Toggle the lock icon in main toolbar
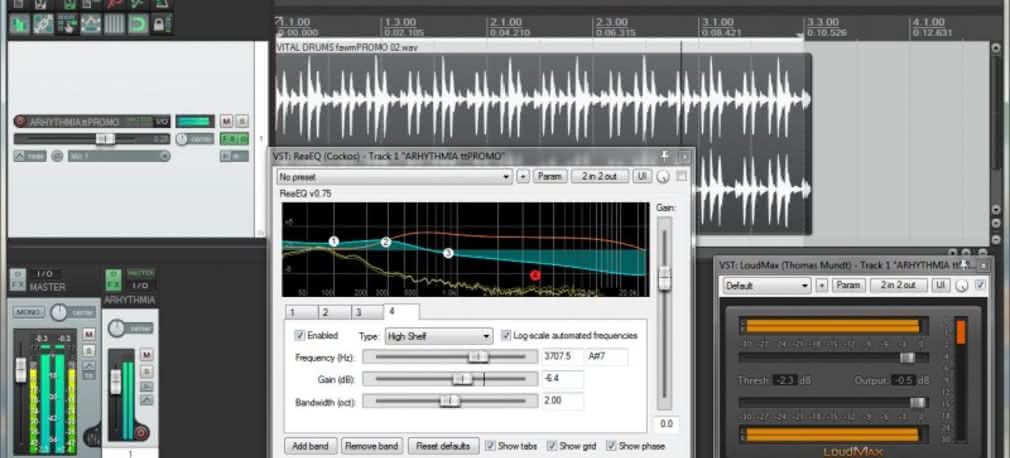 click(162, 24)
